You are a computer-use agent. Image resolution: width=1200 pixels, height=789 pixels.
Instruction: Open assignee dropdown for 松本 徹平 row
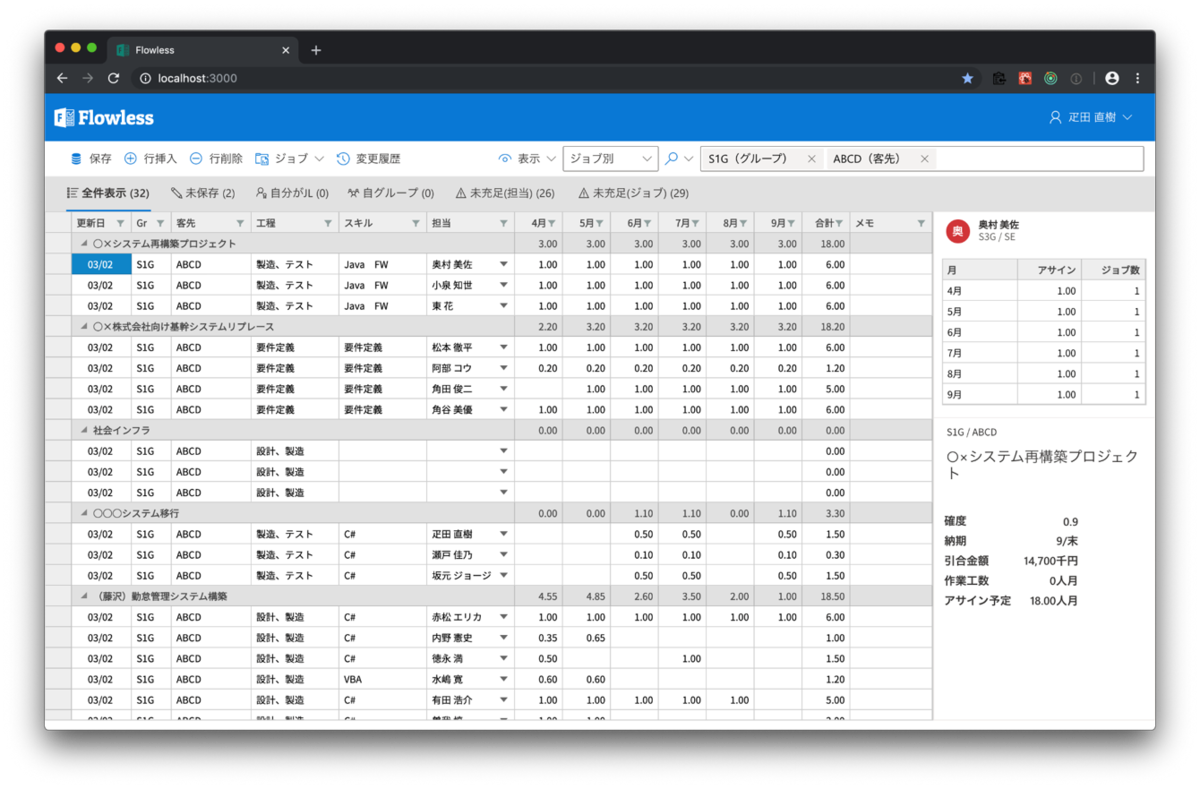coord(503,348)
